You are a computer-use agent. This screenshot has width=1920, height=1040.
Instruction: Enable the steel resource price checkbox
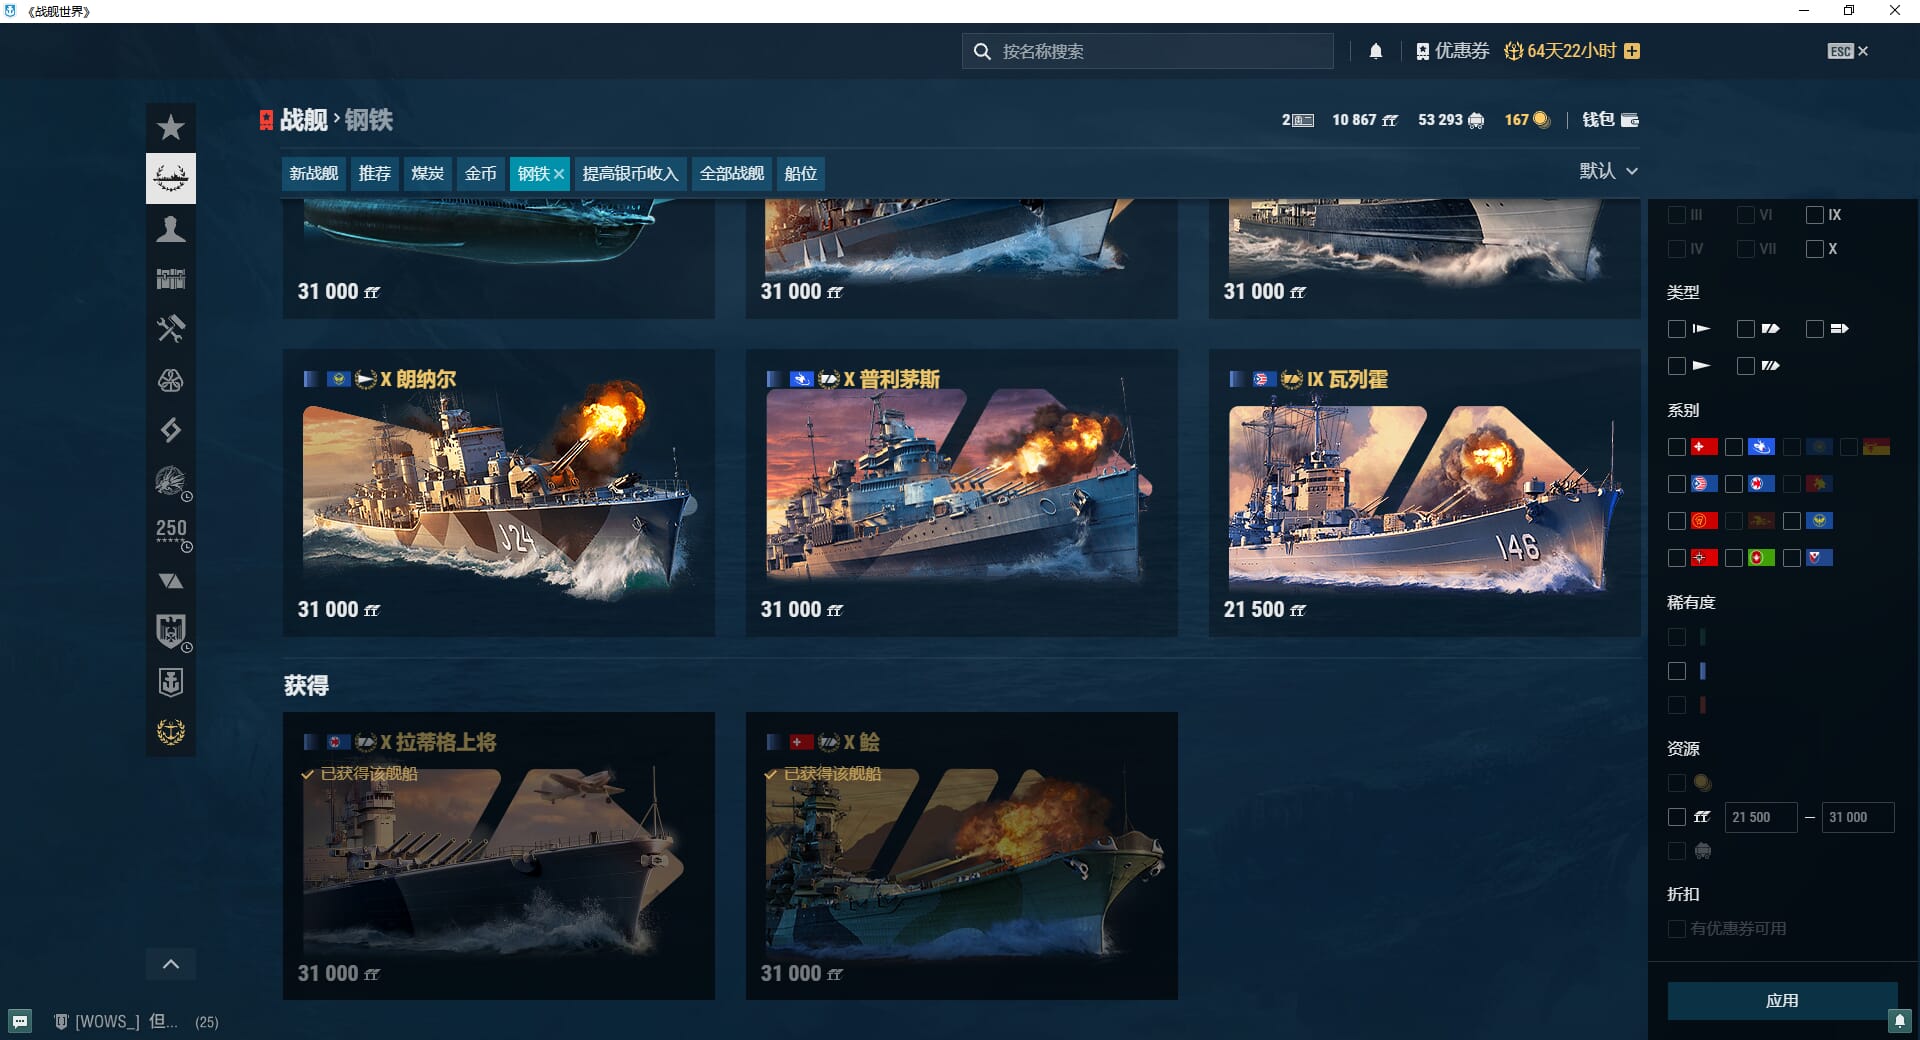1677,817
